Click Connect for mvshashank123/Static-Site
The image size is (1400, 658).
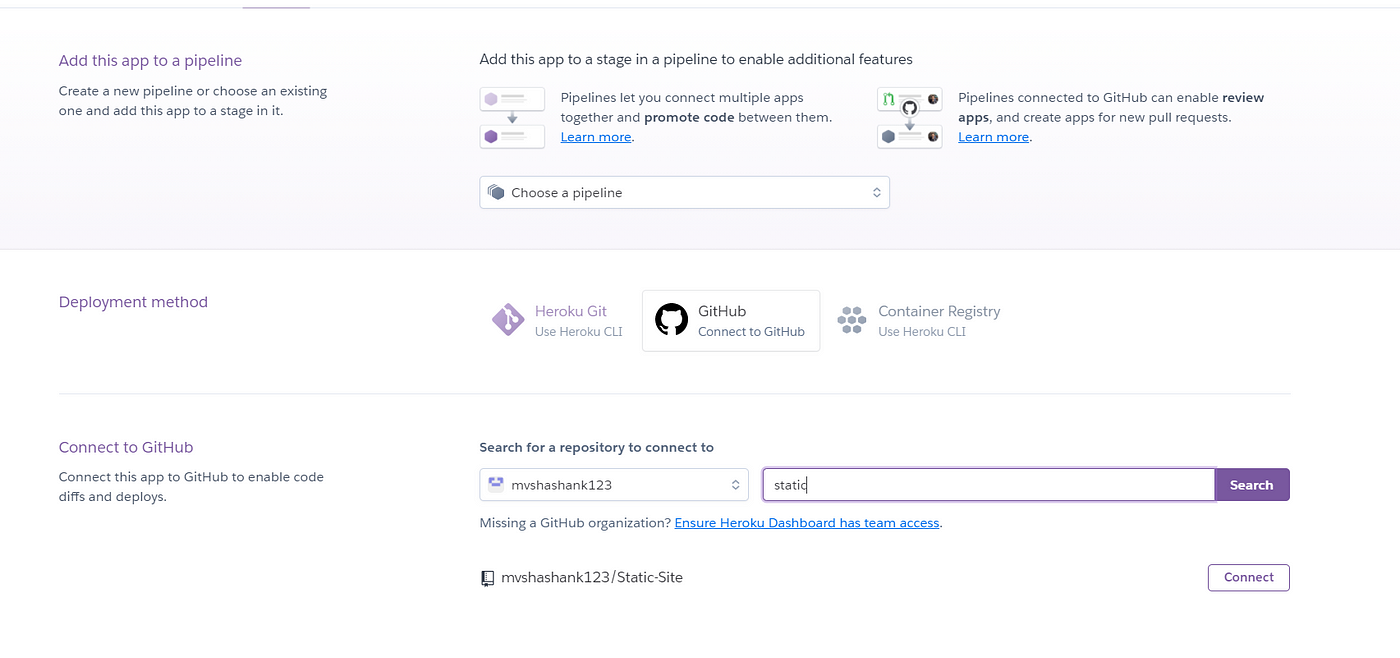coord(1249,577)
